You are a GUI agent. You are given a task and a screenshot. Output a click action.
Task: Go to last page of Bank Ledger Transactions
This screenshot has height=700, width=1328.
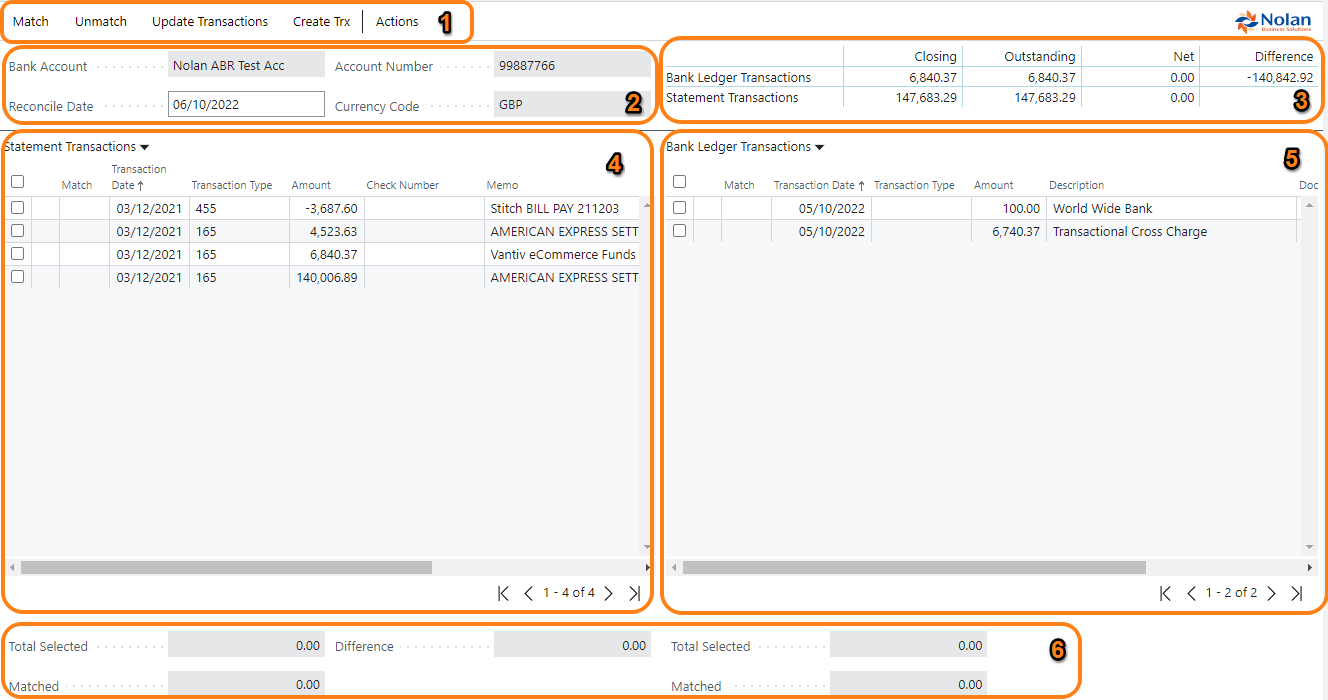pos(1297,593)
